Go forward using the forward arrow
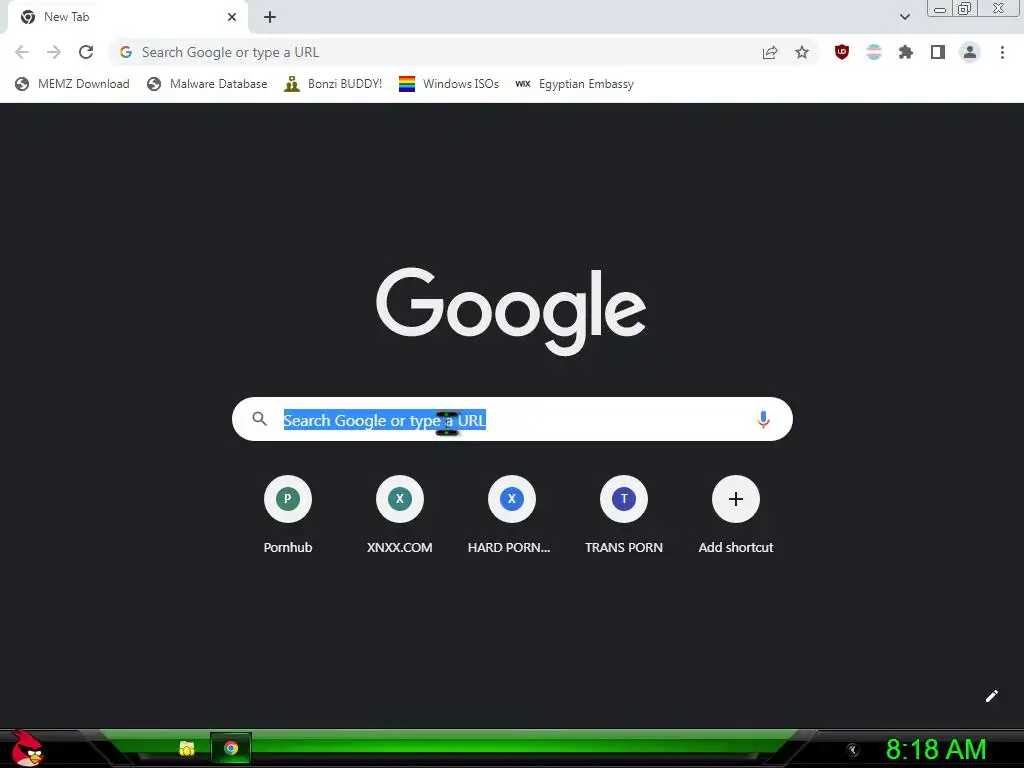 click(54, 52)
